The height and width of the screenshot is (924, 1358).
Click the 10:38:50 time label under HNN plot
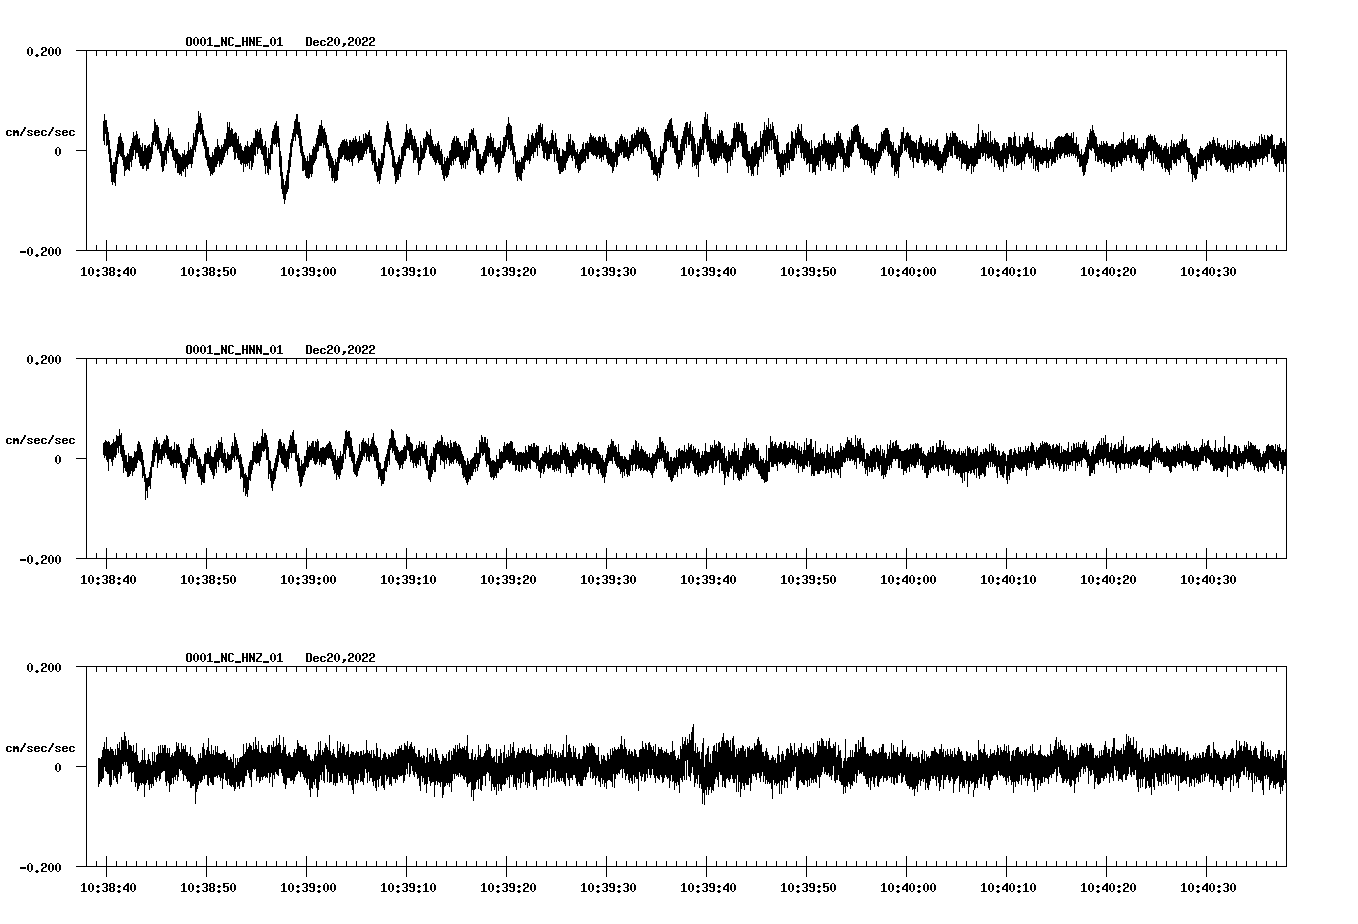tap(207, 579)
